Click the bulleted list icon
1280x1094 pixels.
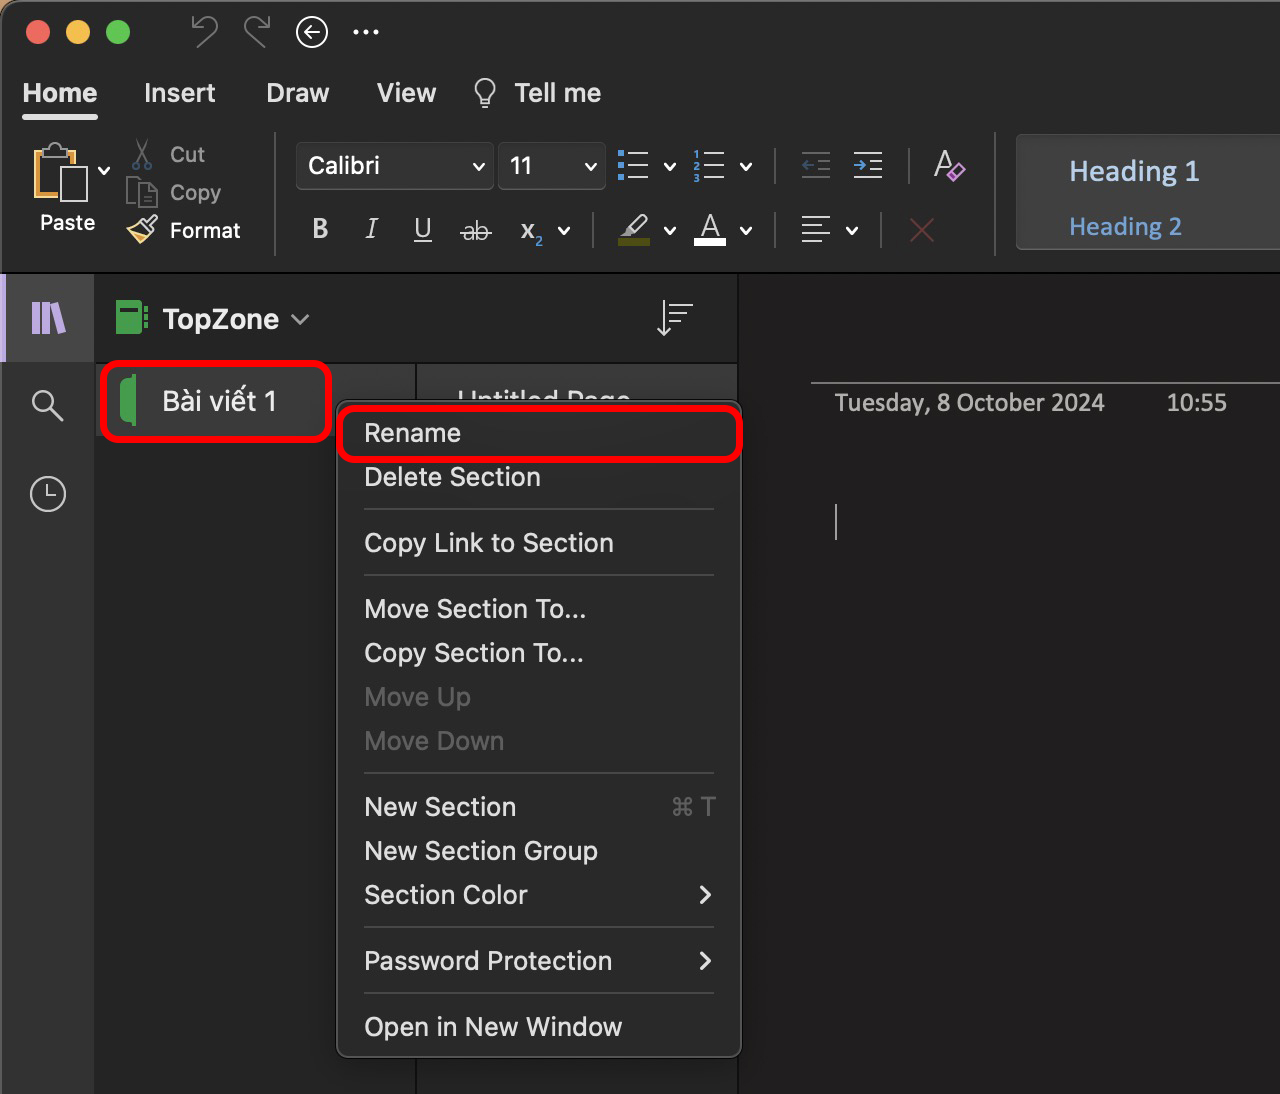pos(633,165)
